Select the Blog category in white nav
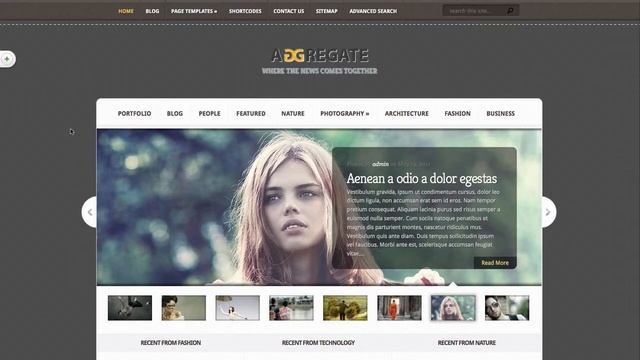The height and width of the screenshot is (360, 640). point(175,113)
